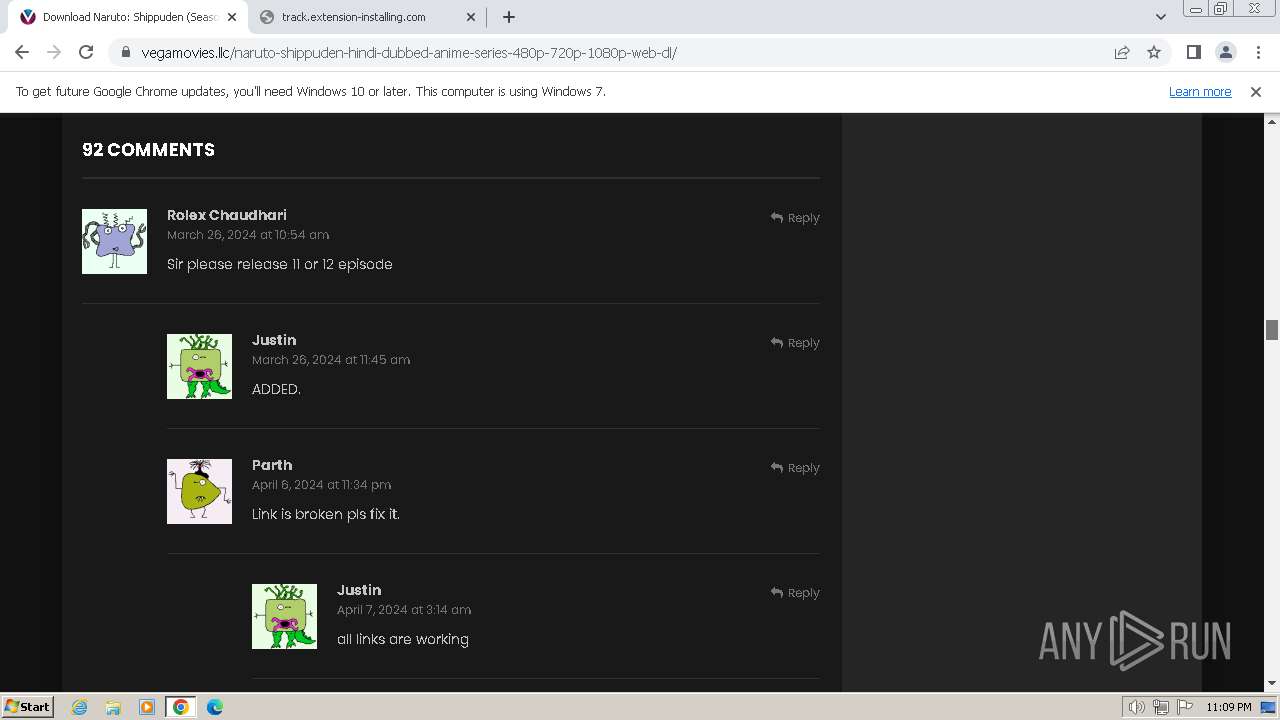Dismiss the Chrome update notification bar
This screenshot has width=1280, height=720.
pos(1256,91)
